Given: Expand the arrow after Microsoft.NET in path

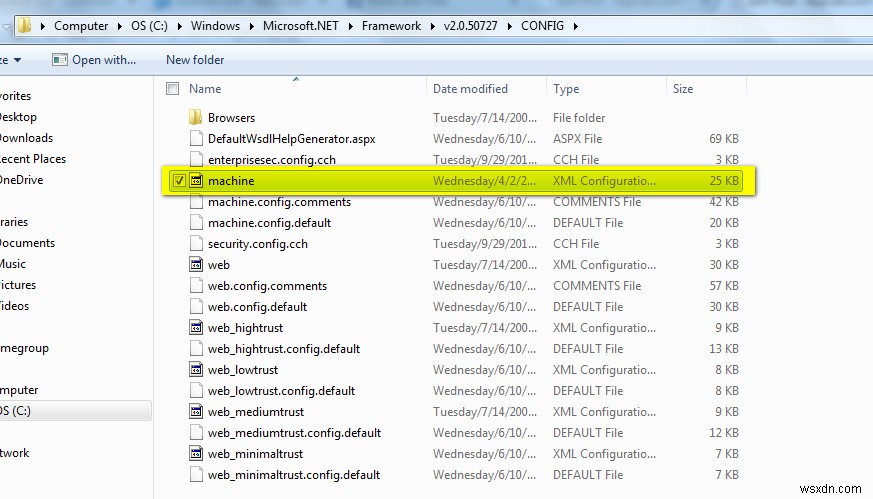Looking at the screenshot, I should pos(350,26).
